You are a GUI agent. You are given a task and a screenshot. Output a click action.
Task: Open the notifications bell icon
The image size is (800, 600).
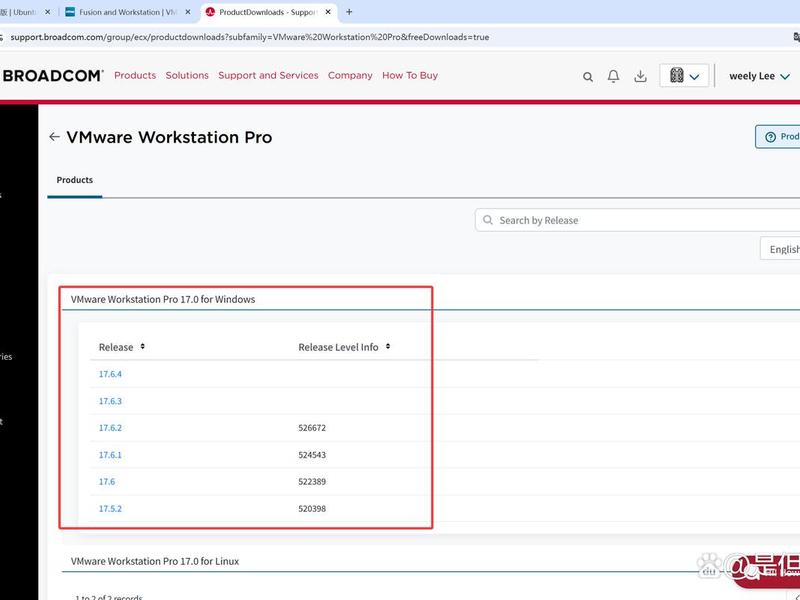613,77
